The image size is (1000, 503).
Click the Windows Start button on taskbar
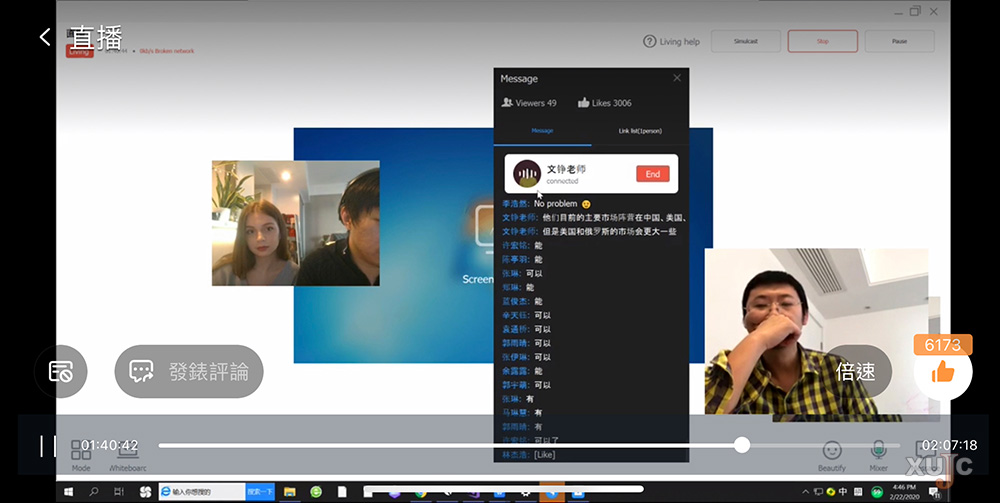(x=67, y=492)
